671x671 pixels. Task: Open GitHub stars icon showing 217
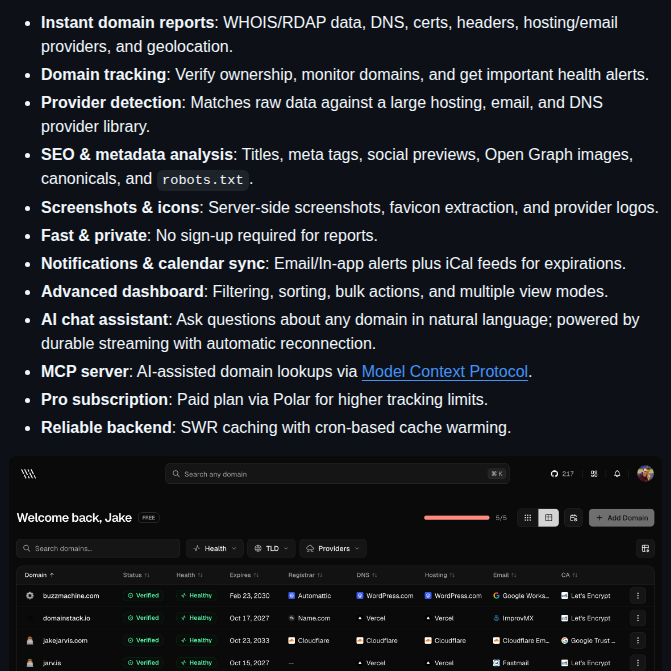pos(562,474)
